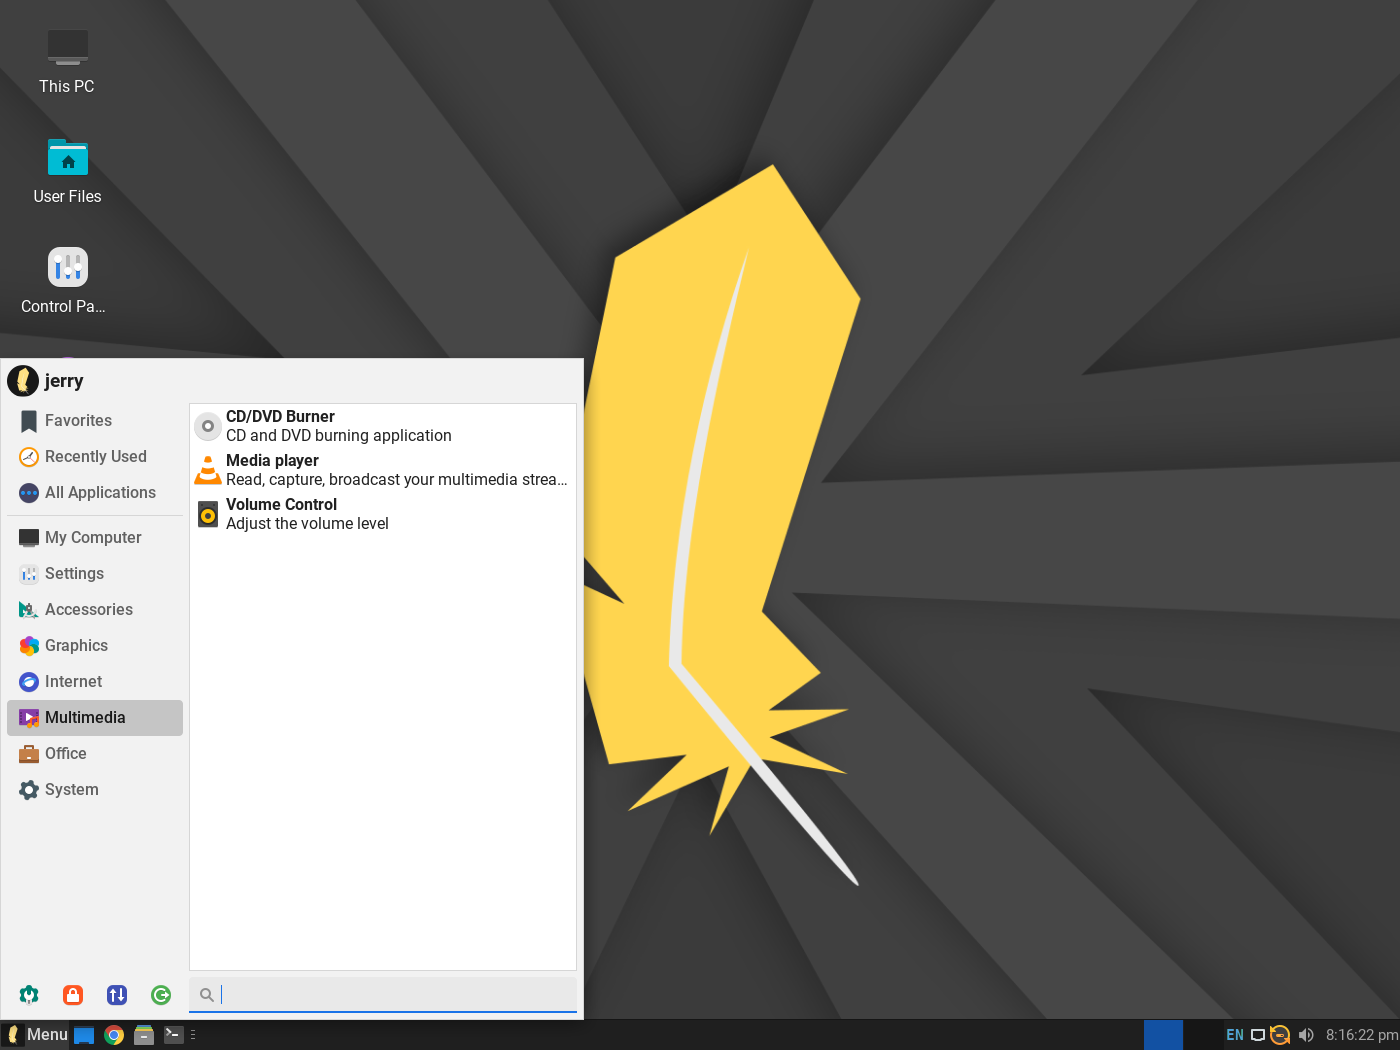Image resolution: width=1400 pixels, height=1050 pixels.
Task: Launch Chrome from the taskbar
Action: click(x=114, y=1035)
